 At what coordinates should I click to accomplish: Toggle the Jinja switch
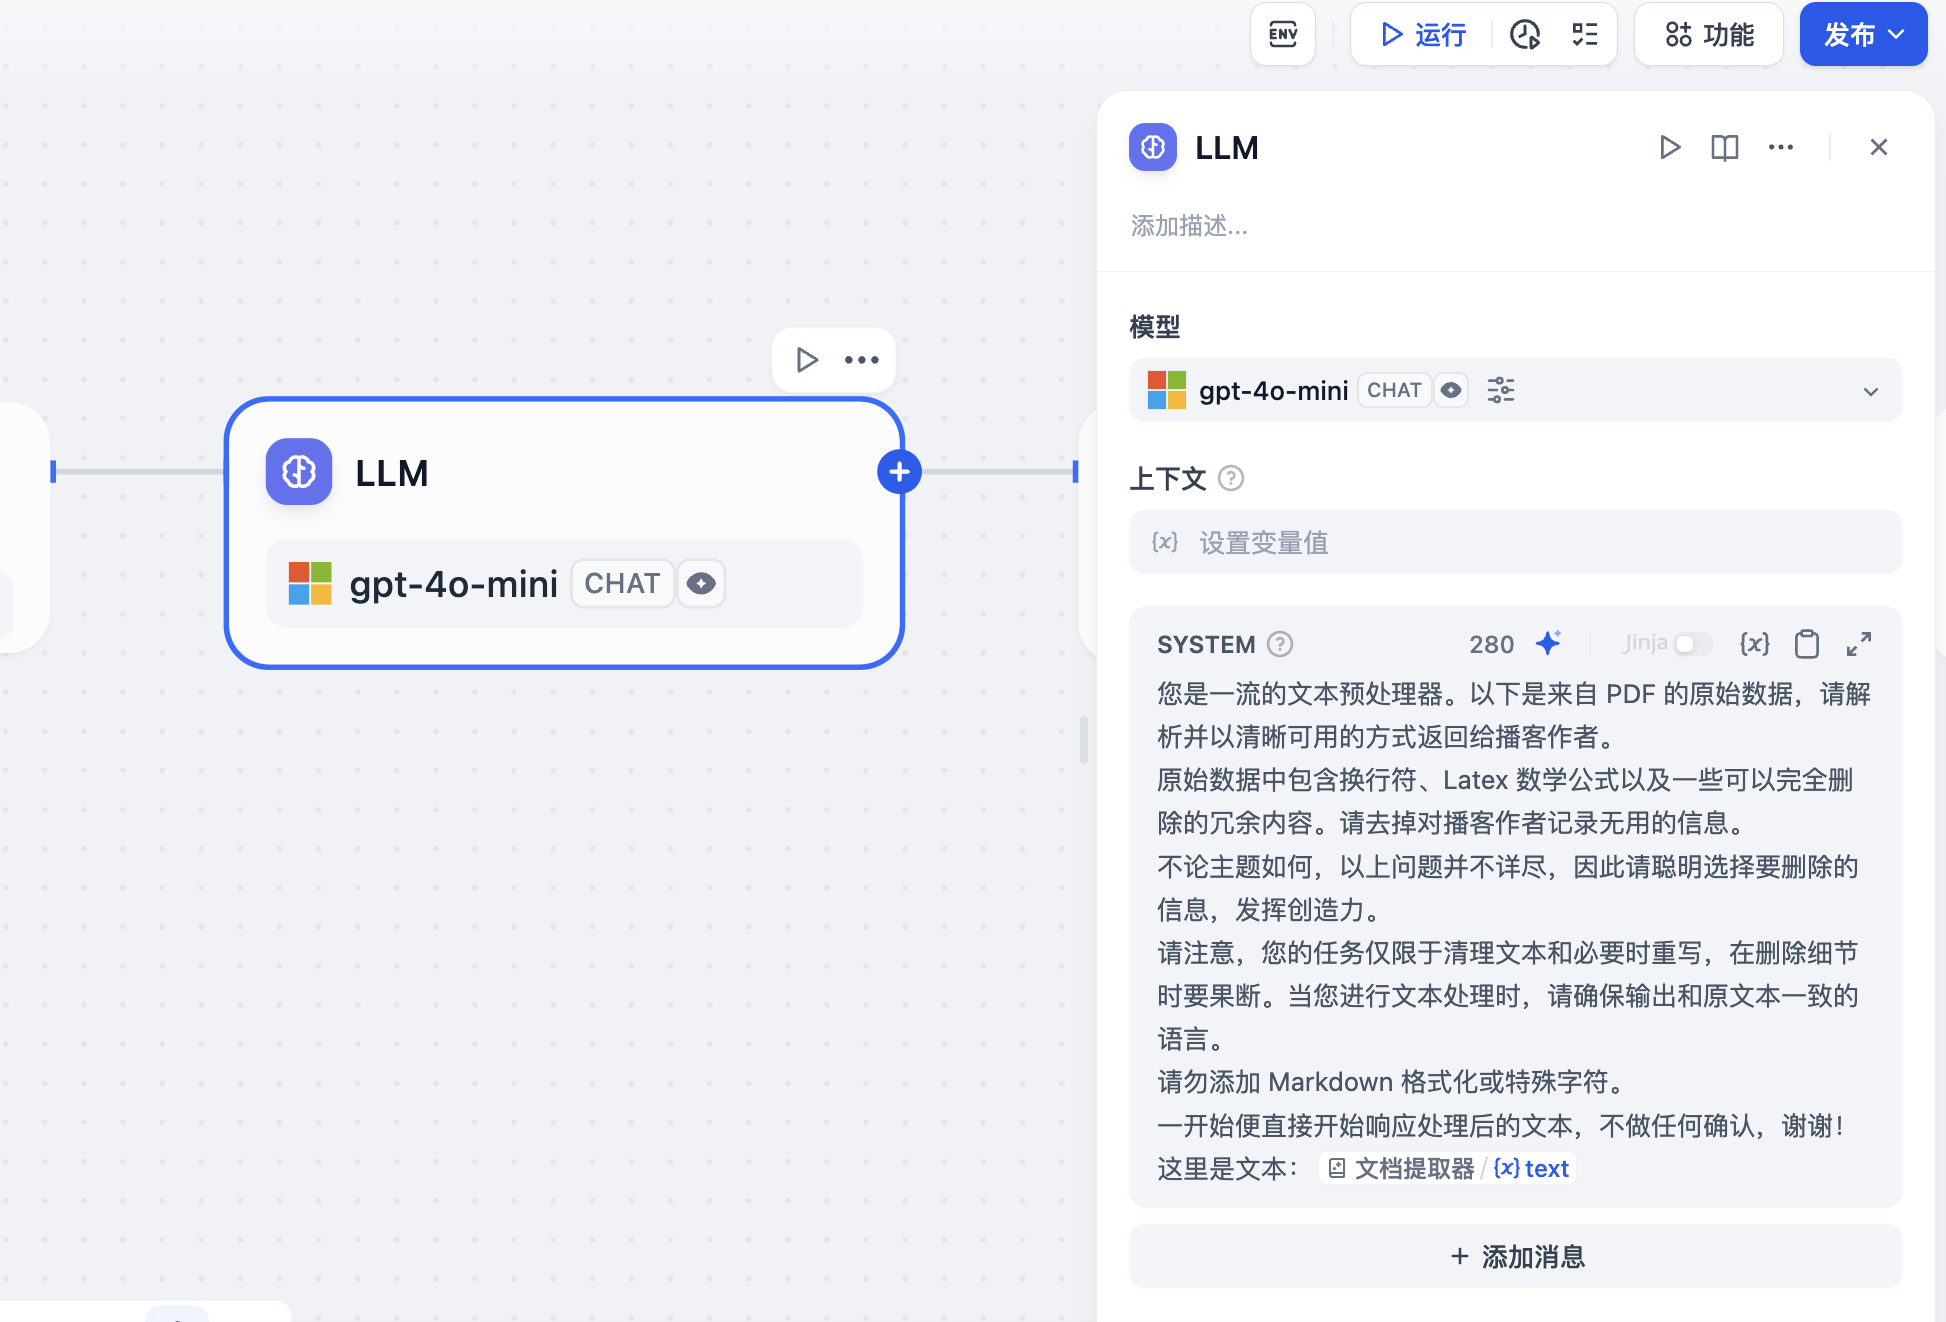(x=1692, y=643)
